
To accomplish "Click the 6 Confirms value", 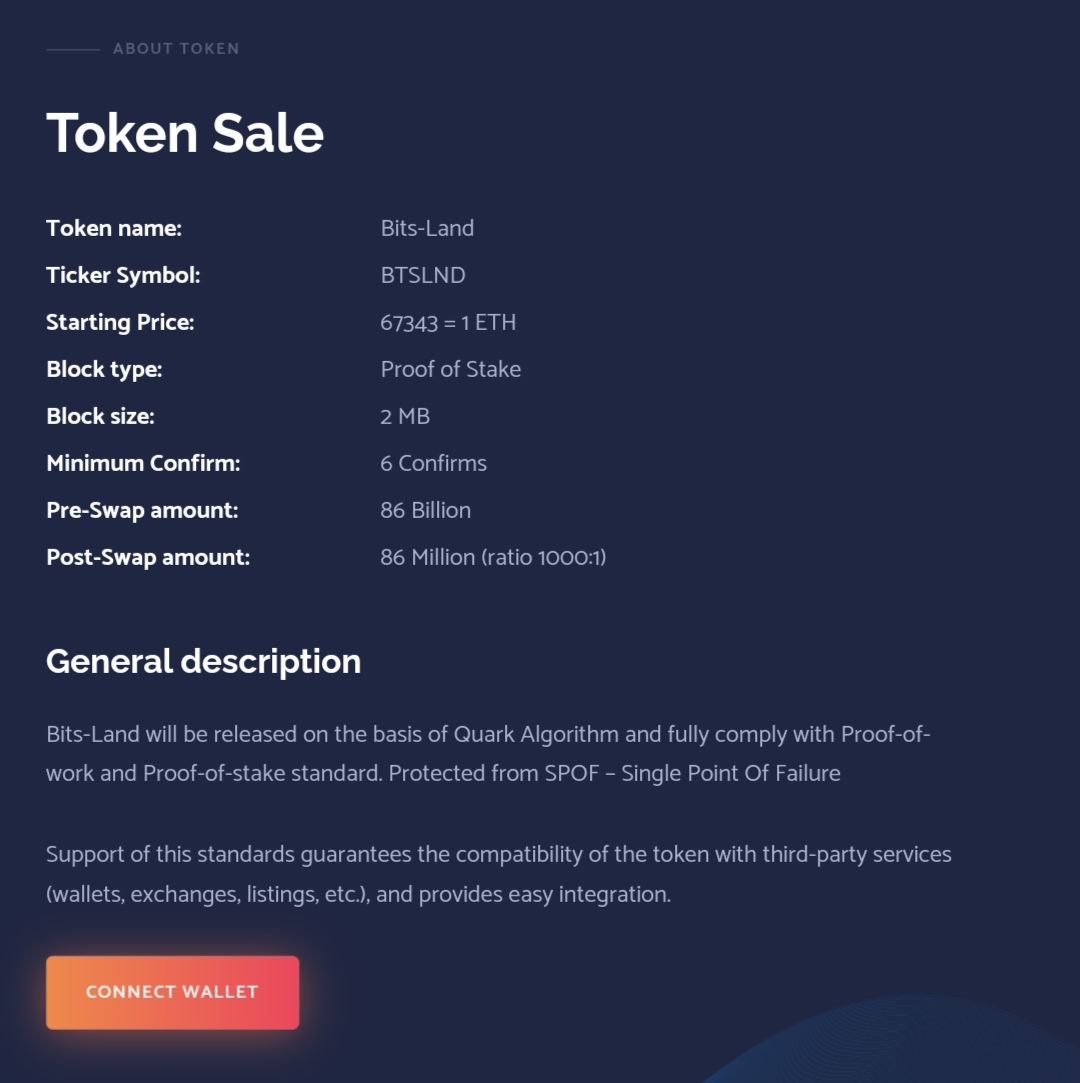I will [433, 463].
